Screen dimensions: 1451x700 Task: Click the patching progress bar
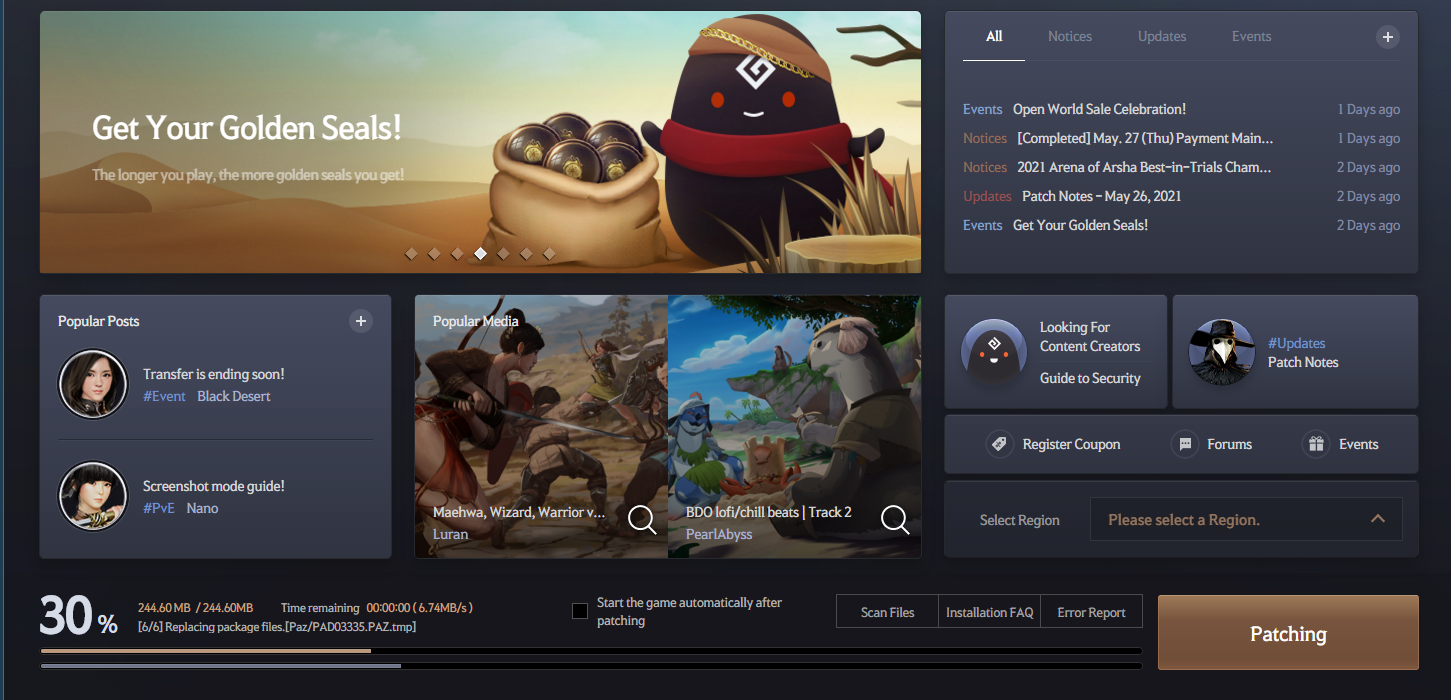[590, 651]
